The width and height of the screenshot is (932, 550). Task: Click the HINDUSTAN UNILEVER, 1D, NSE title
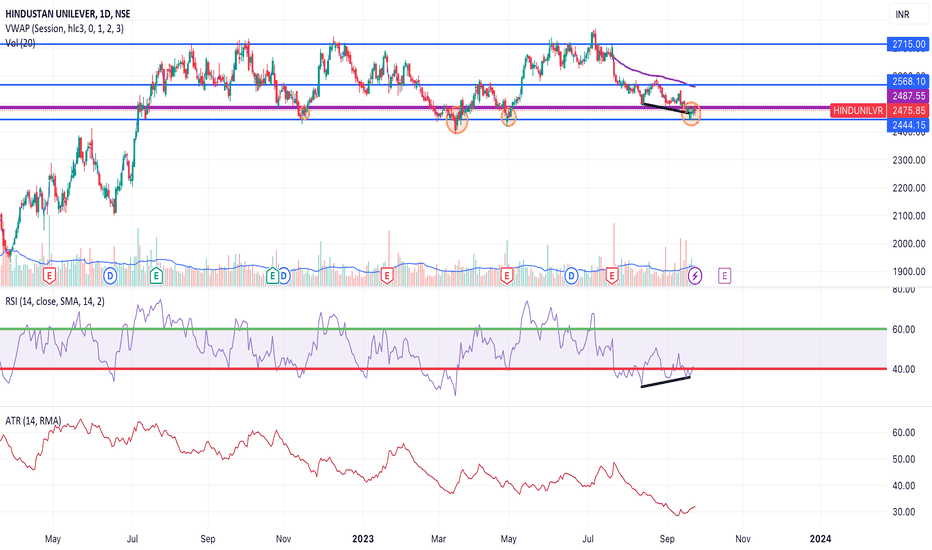point(68,14)
